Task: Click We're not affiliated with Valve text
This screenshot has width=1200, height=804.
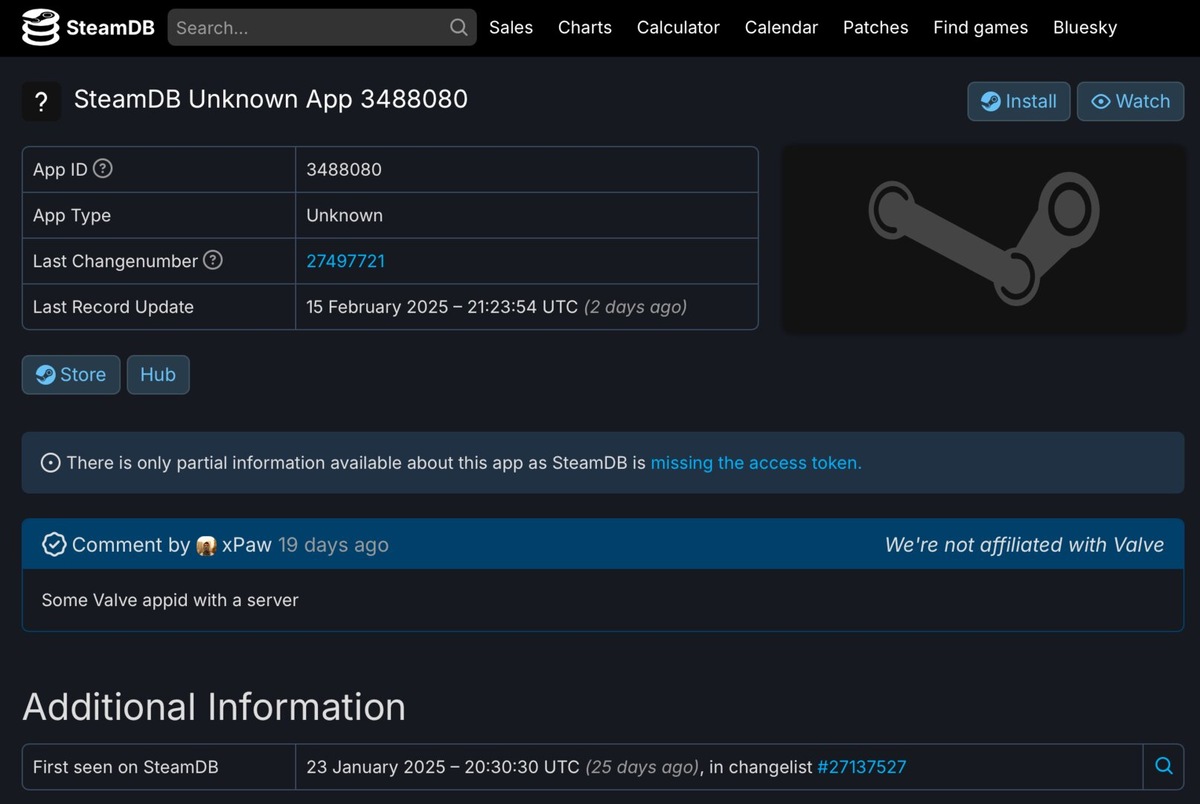Action: [x=1025, y=545]
